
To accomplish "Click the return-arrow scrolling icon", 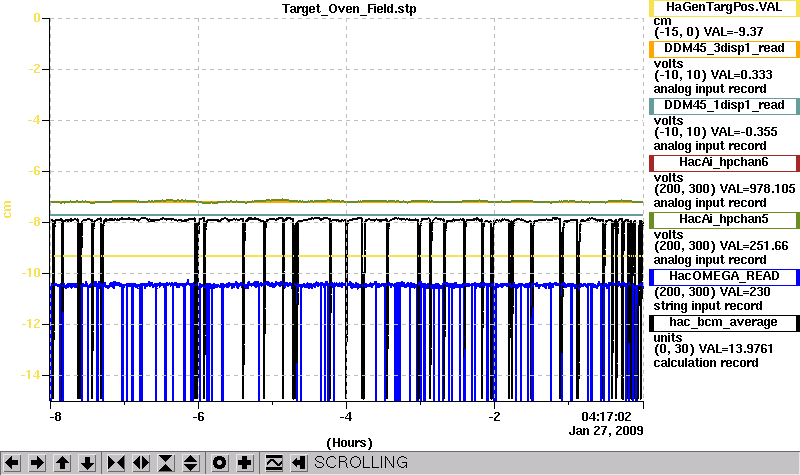I will 299,463.
